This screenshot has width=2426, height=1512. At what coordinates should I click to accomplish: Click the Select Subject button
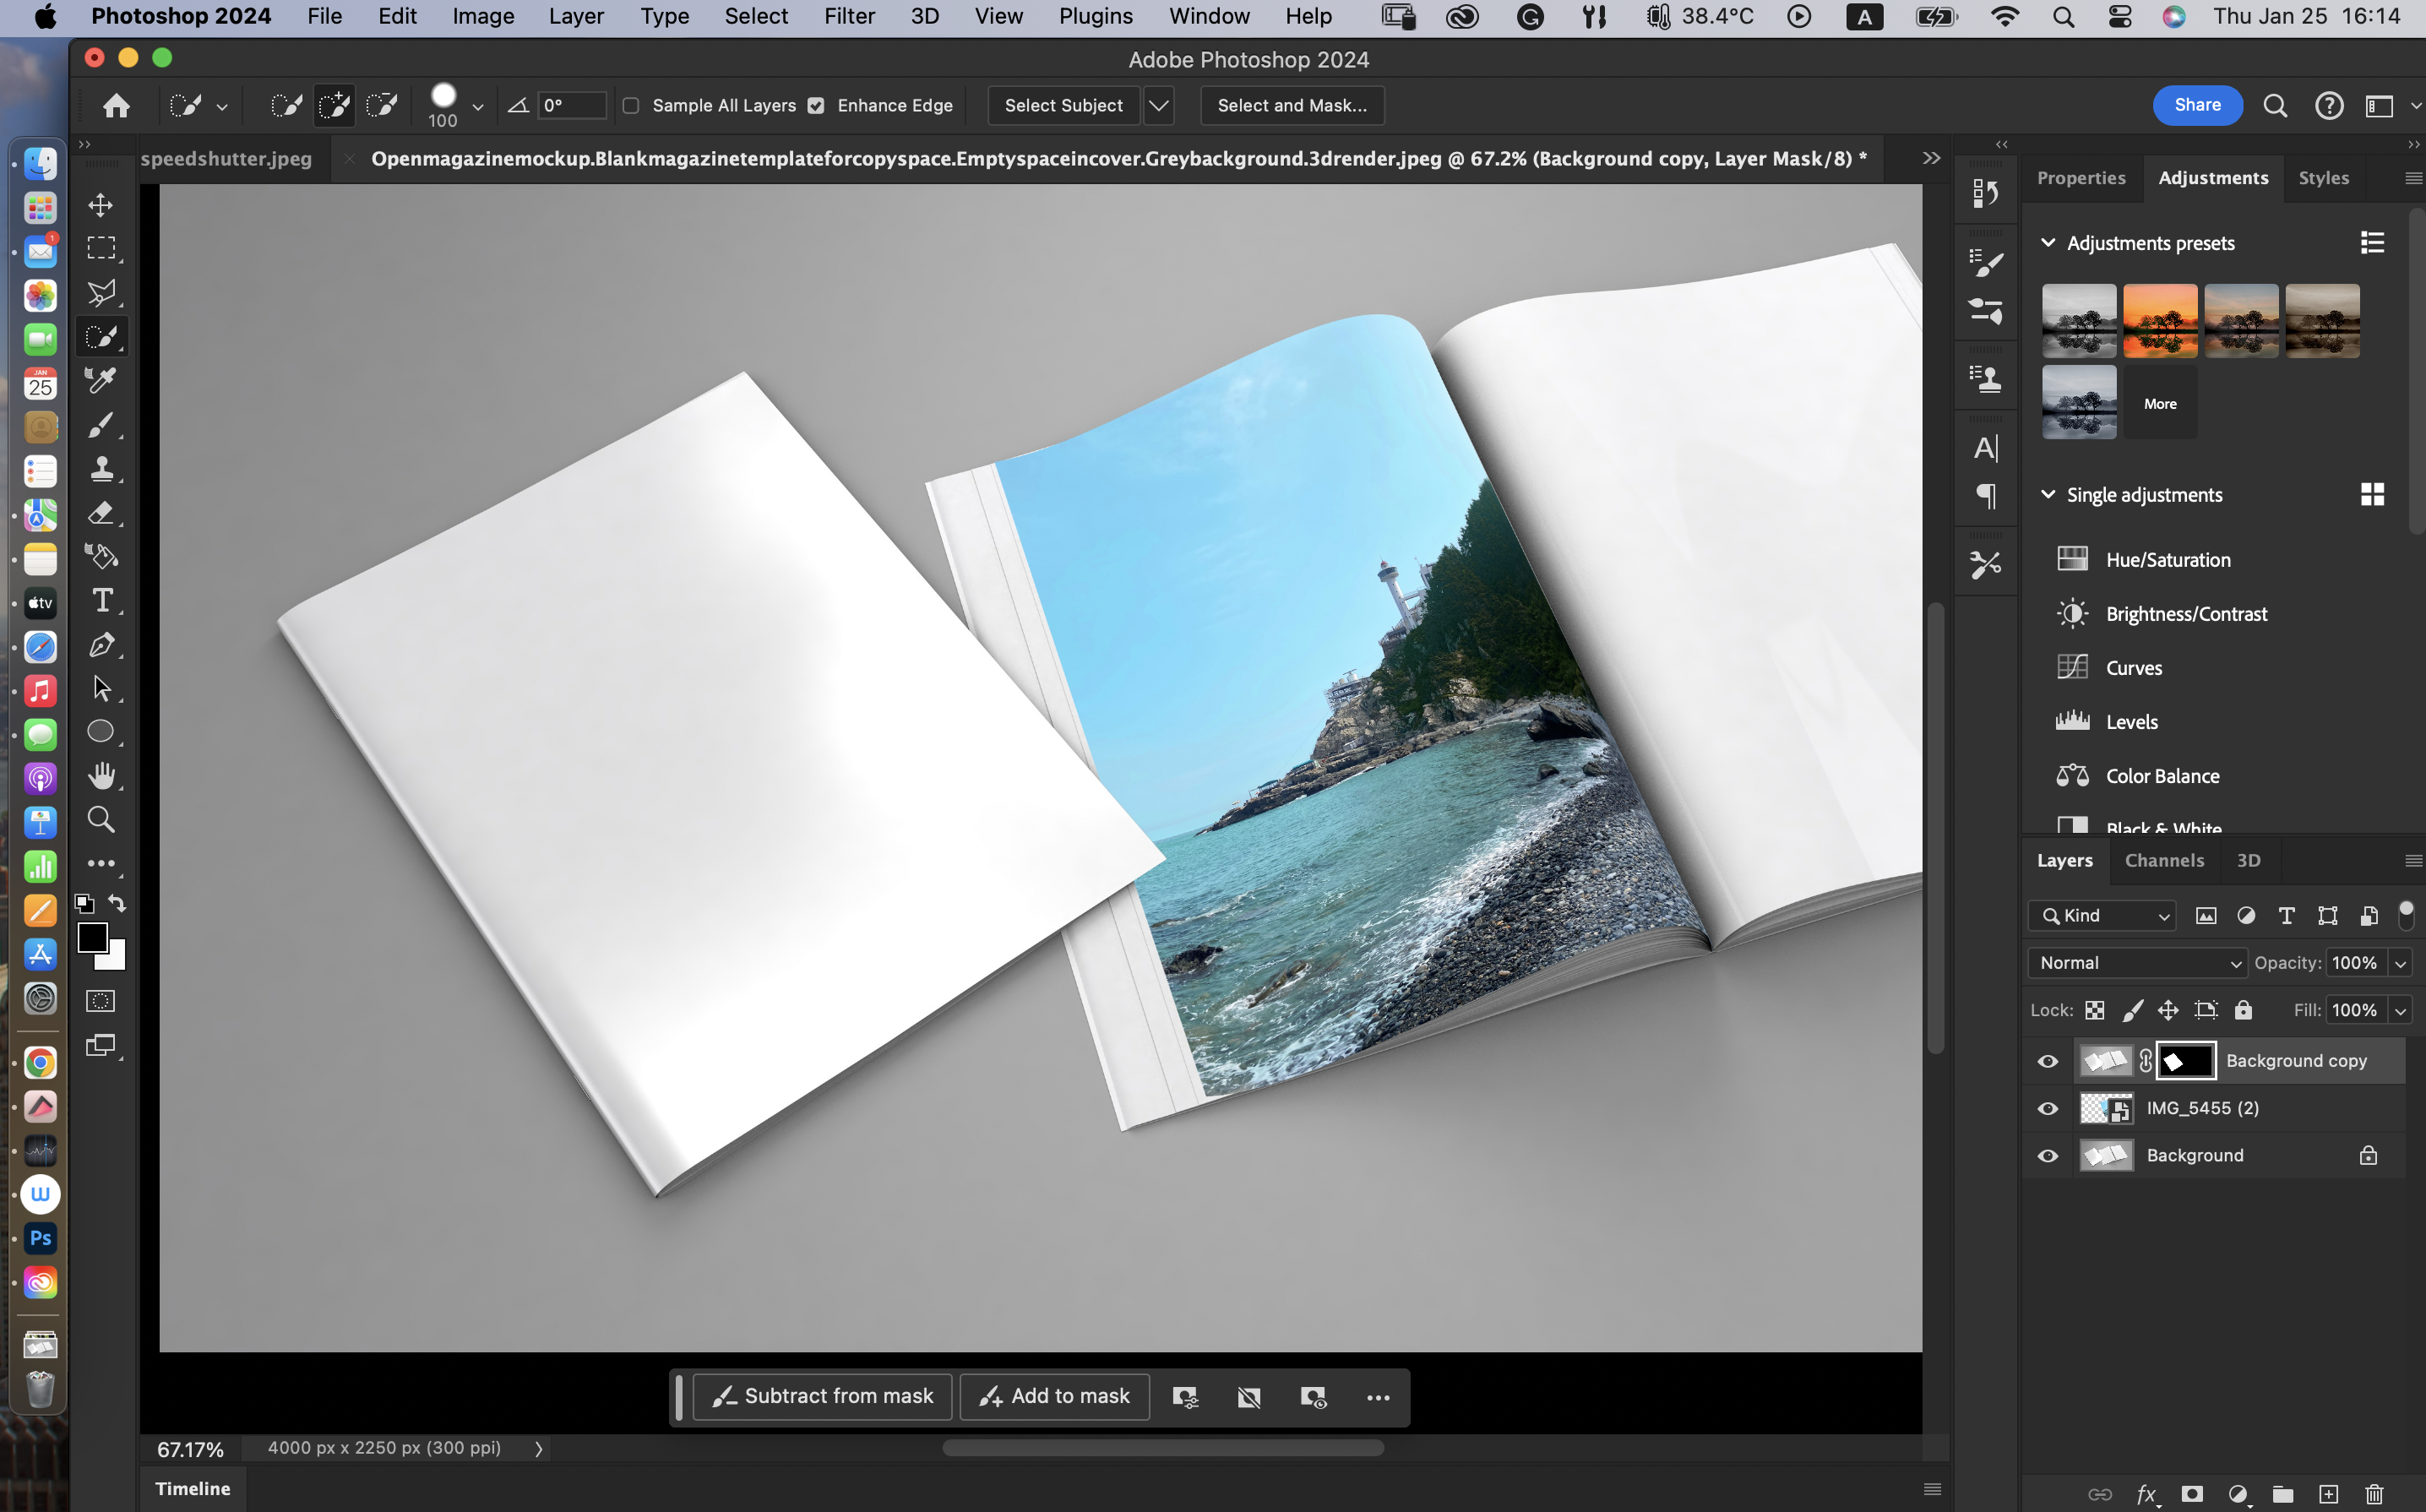(x=1063, y=106)
